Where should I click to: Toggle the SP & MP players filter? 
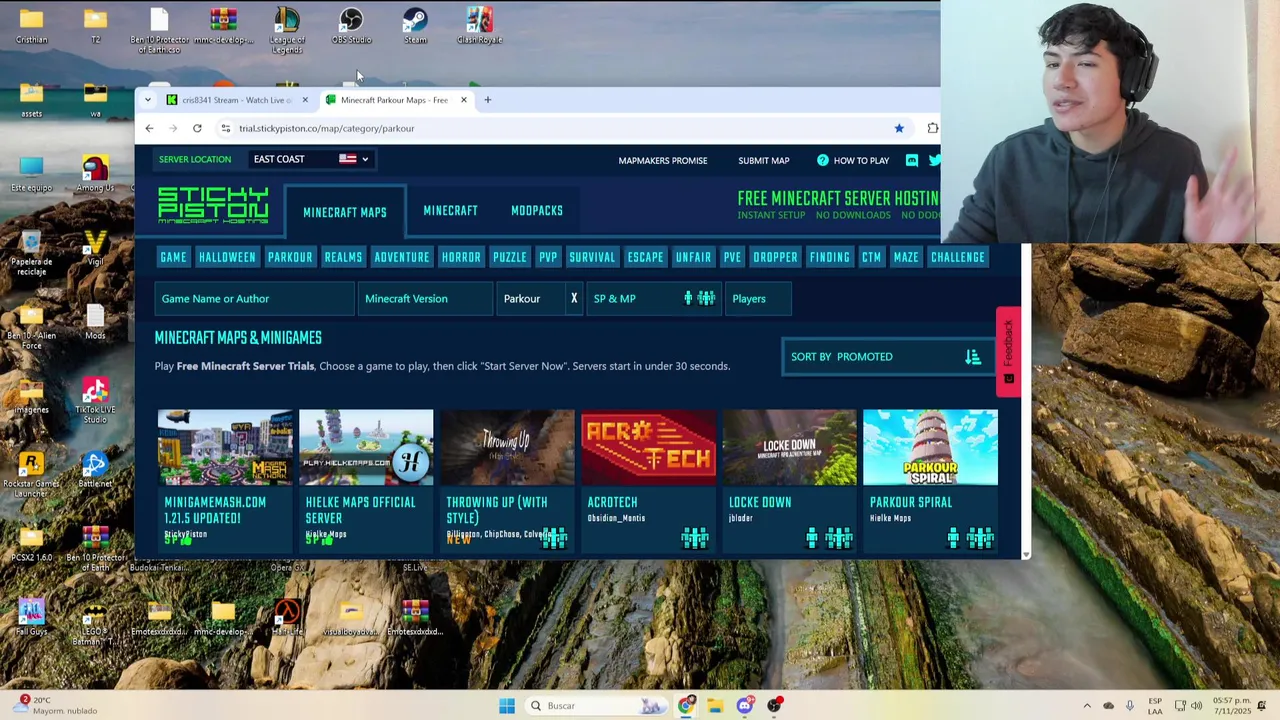[653, 298]
